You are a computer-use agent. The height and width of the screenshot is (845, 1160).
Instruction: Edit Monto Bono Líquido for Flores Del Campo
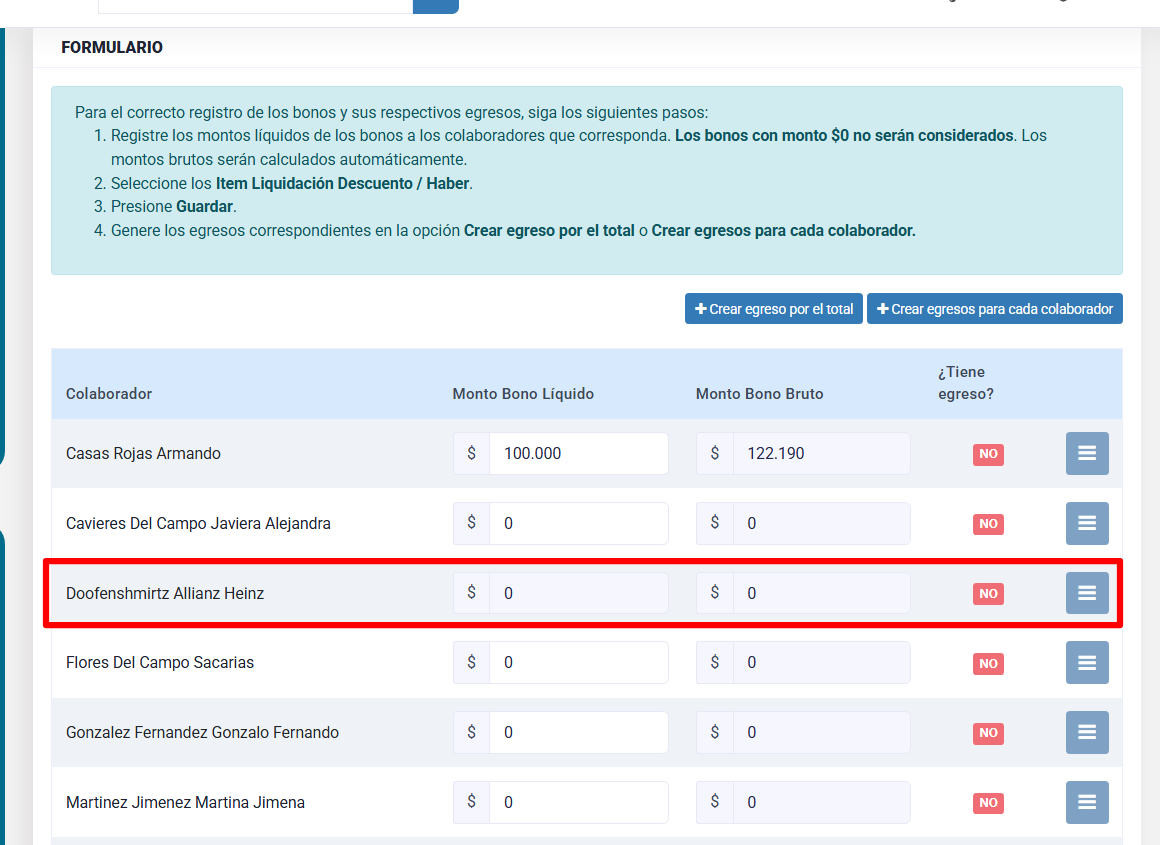coord(578,662)
